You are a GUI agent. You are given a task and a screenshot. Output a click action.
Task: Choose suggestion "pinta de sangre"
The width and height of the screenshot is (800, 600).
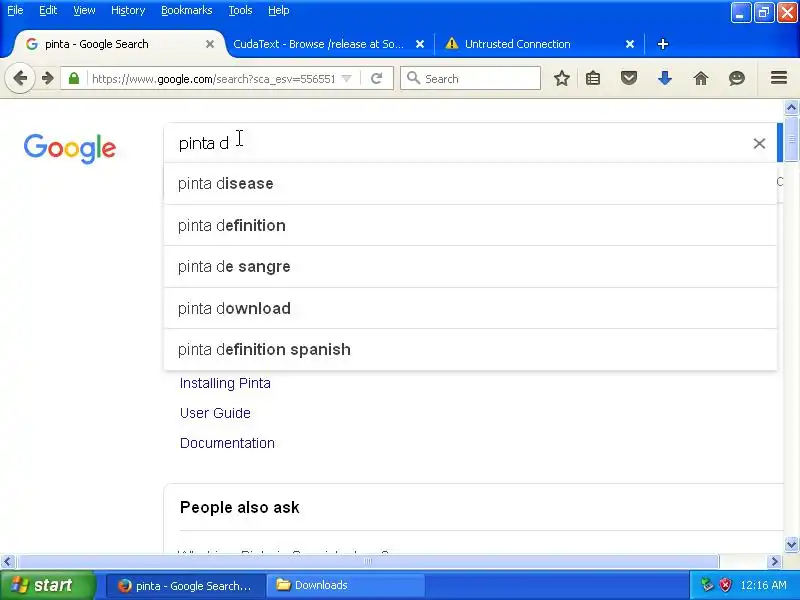(470, 267)
